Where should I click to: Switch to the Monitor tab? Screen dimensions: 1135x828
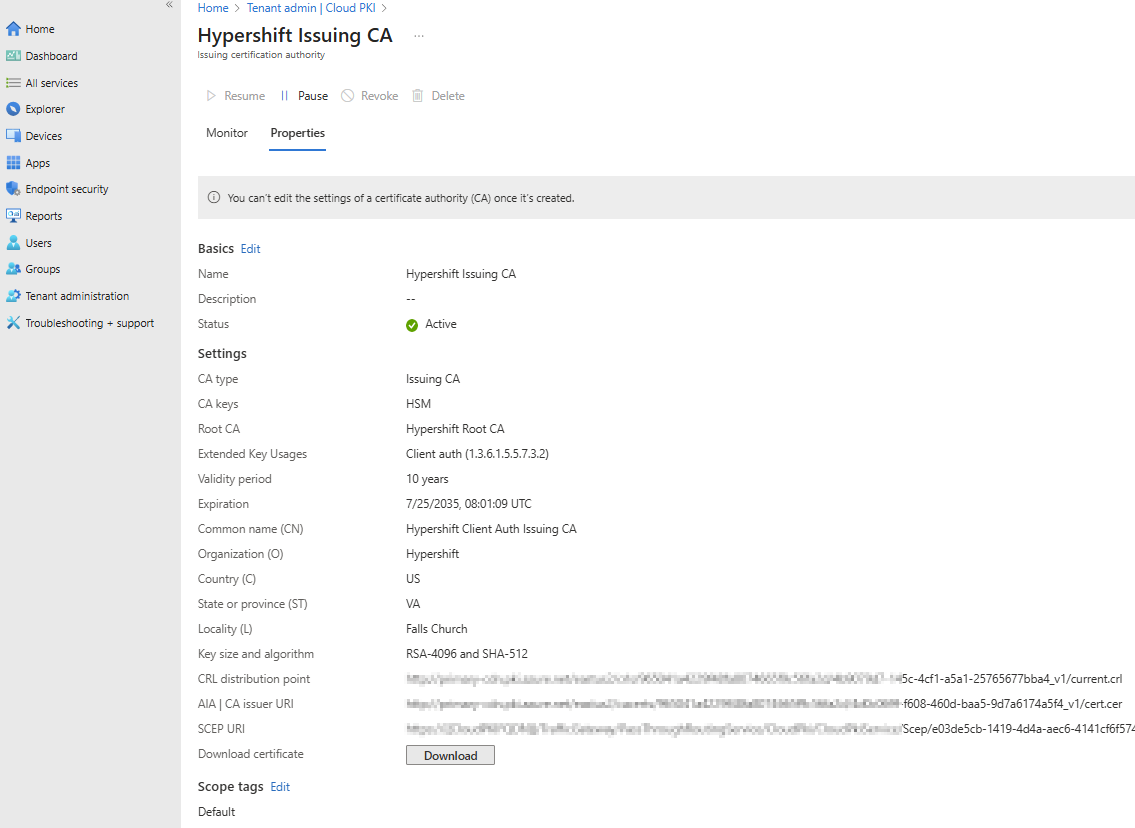point(227,133)
